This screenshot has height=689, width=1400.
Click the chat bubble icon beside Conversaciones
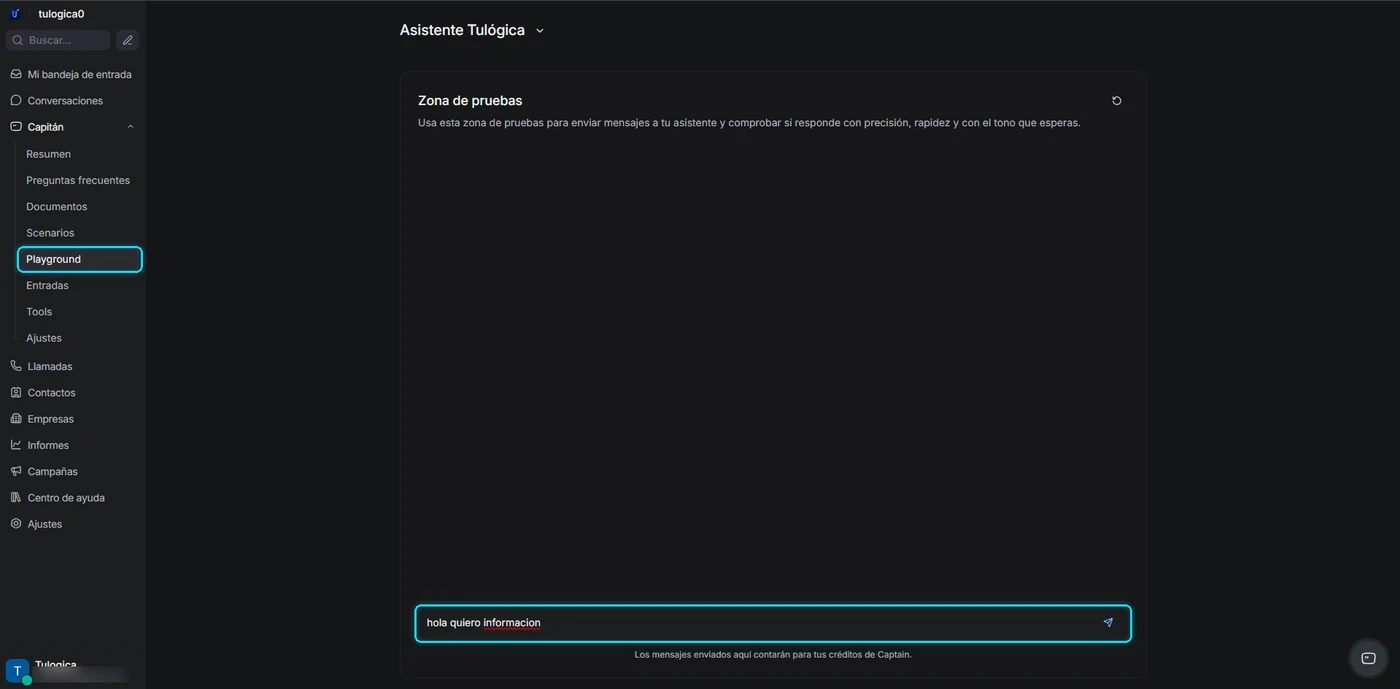[x=16, y=100]
